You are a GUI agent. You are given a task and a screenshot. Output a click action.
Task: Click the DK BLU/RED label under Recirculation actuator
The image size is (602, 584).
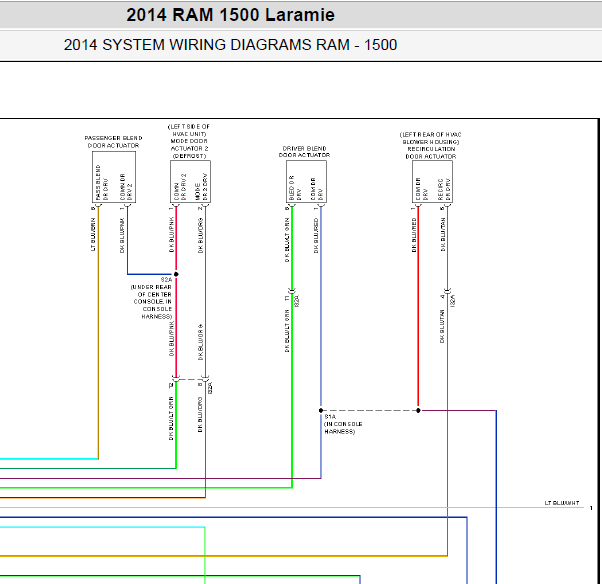[x=414, y=235]
